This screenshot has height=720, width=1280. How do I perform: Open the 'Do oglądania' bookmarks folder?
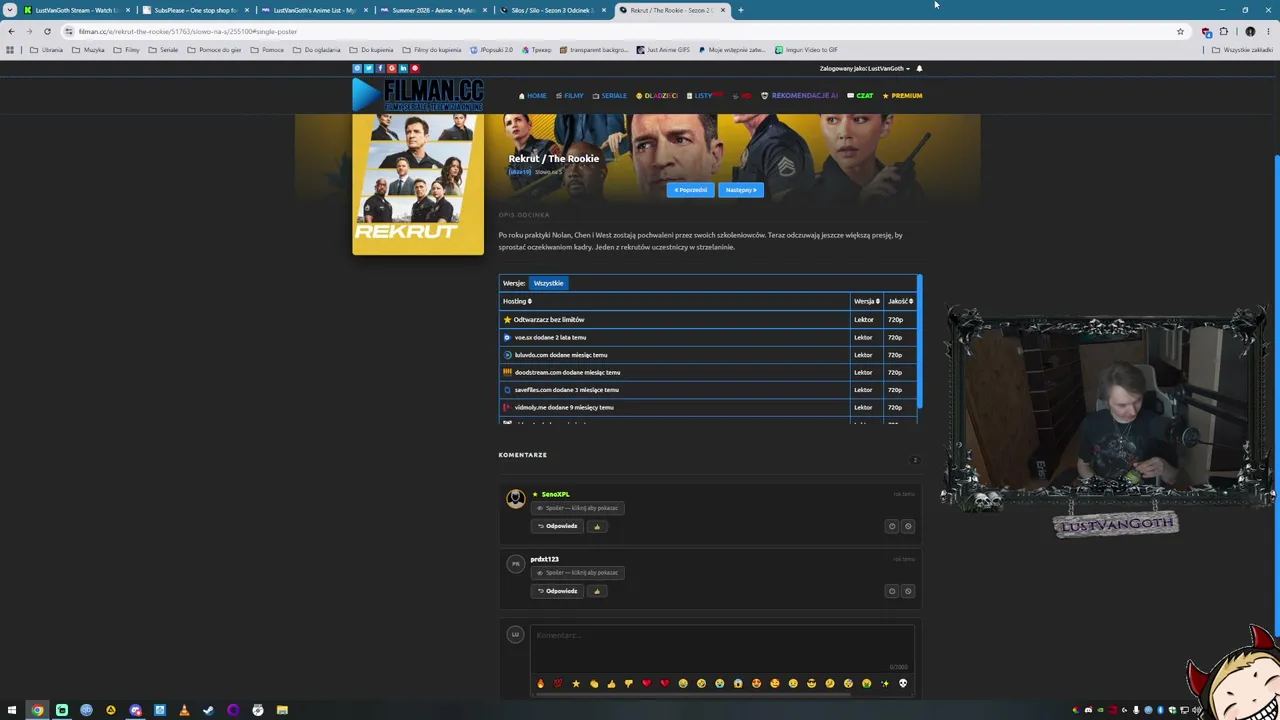(316, 50)
